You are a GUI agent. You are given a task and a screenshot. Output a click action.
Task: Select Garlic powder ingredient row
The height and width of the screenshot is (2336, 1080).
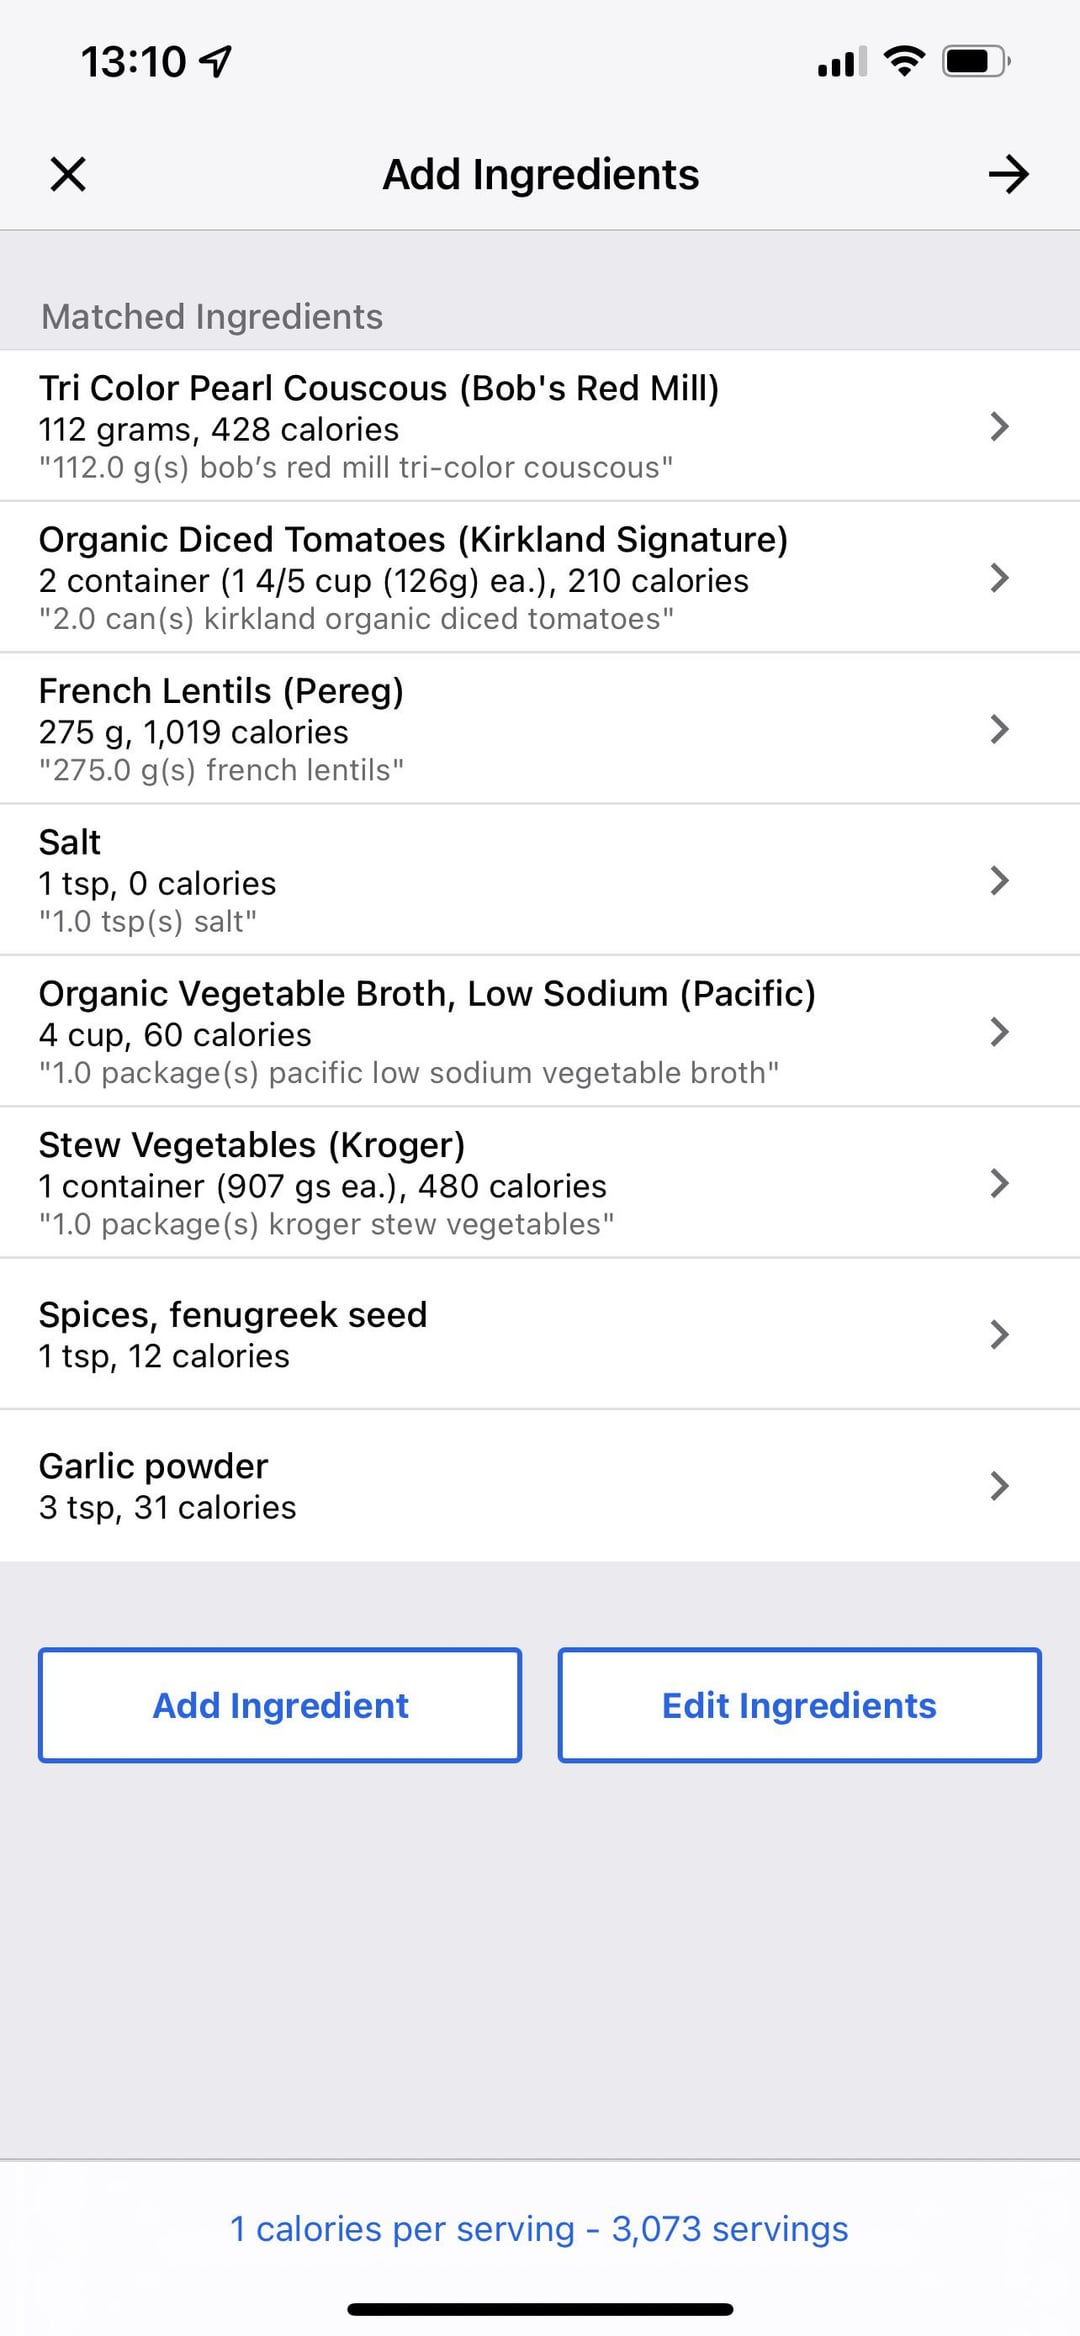(x=500, y=1486)
